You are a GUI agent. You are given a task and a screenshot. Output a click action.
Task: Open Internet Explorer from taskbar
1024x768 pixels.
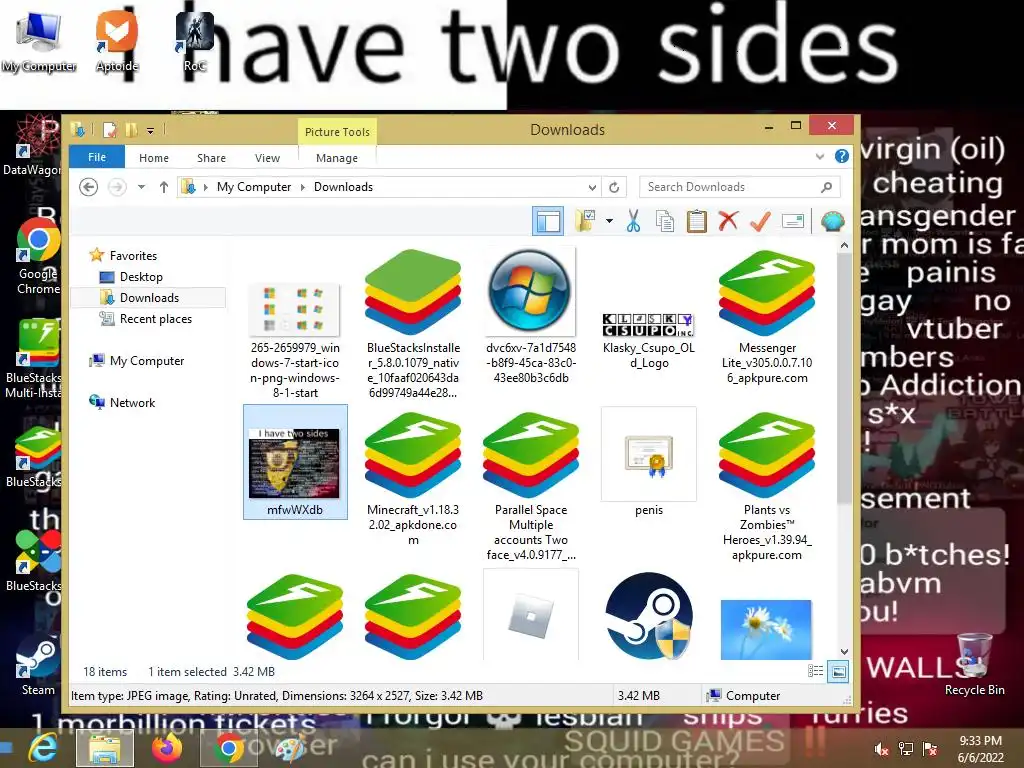click(x=43, y=748)
